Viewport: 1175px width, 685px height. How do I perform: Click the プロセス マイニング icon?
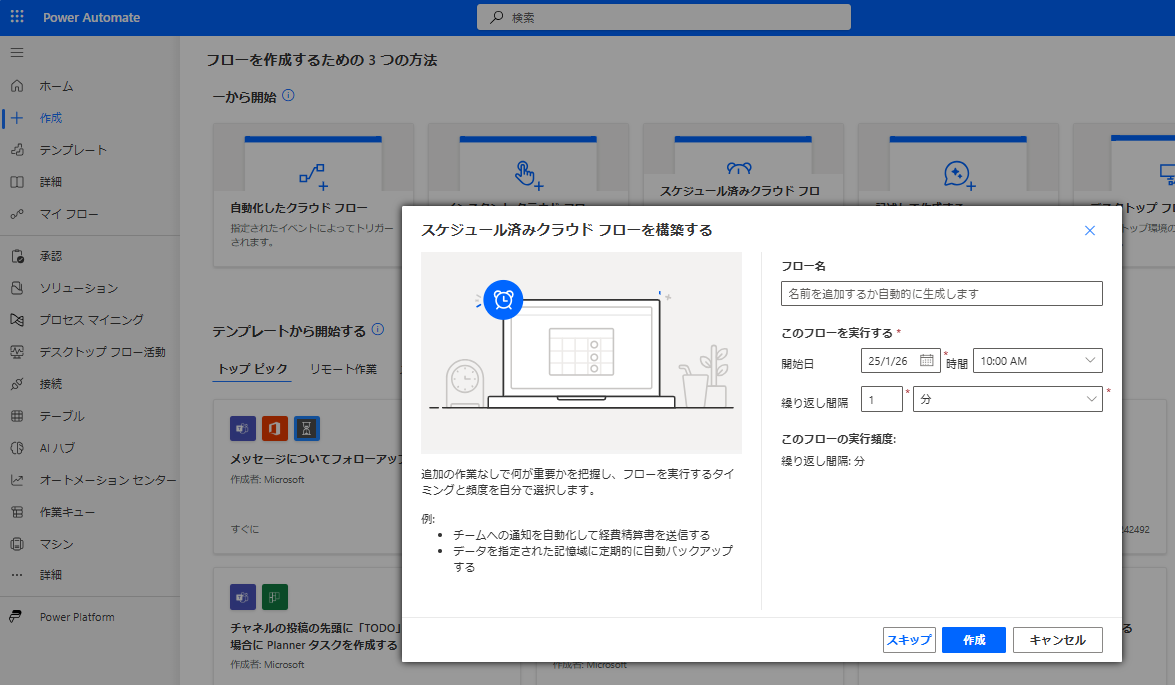click(17, 320)
